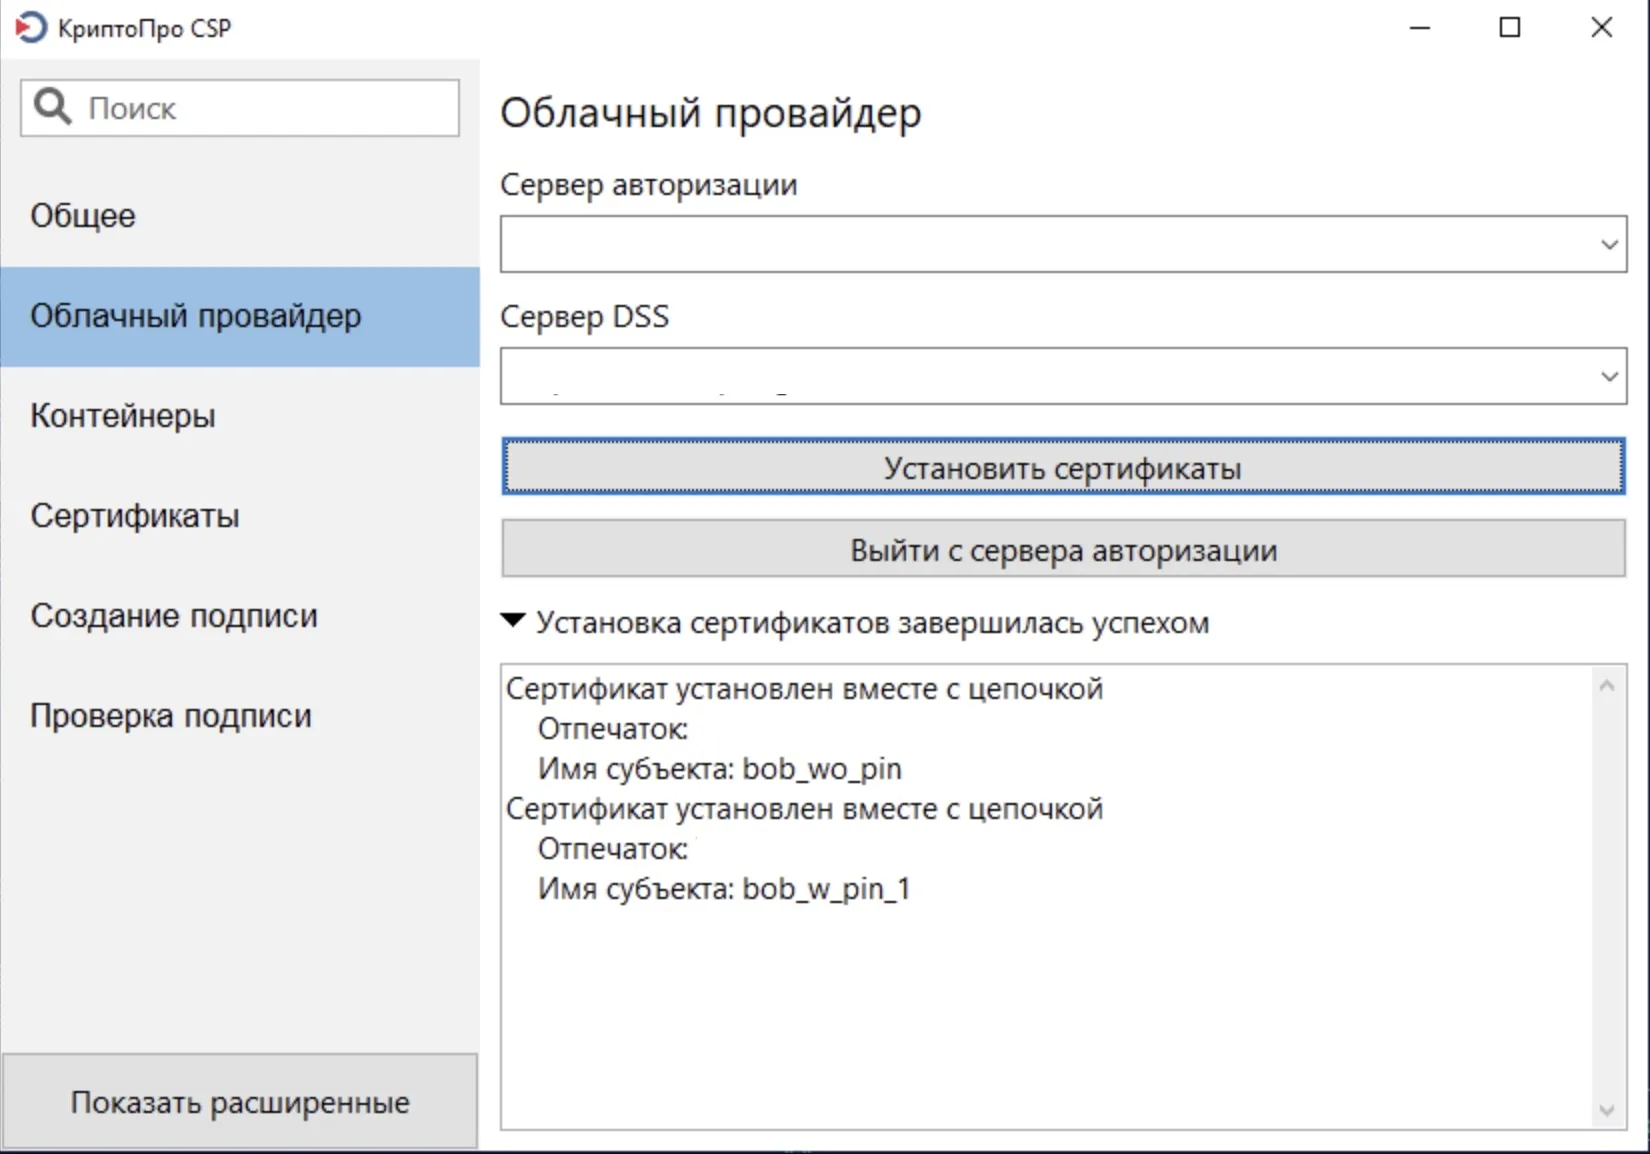Click the bob_w_pin_1 subject name line
The width and height of the screenshot is (1650, 1154).
pyautogui.click(x=724, y=889)
